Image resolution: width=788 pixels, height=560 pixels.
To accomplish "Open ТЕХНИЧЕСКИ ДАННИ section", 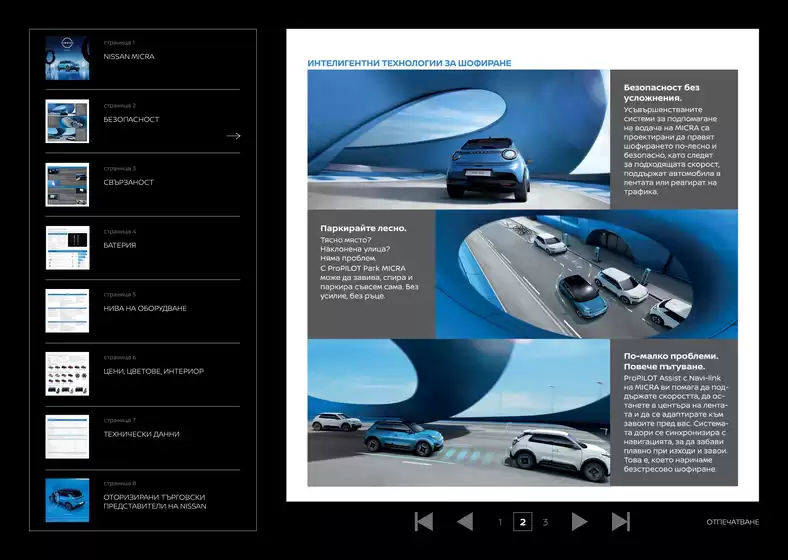I will click(141, 434).
